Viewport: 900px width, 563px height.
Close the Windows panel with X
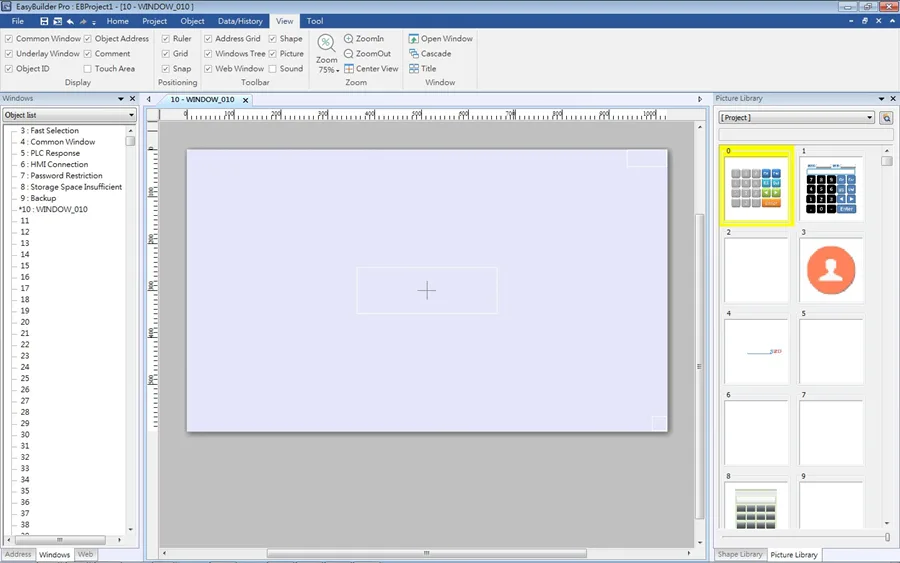coord(132,99)
